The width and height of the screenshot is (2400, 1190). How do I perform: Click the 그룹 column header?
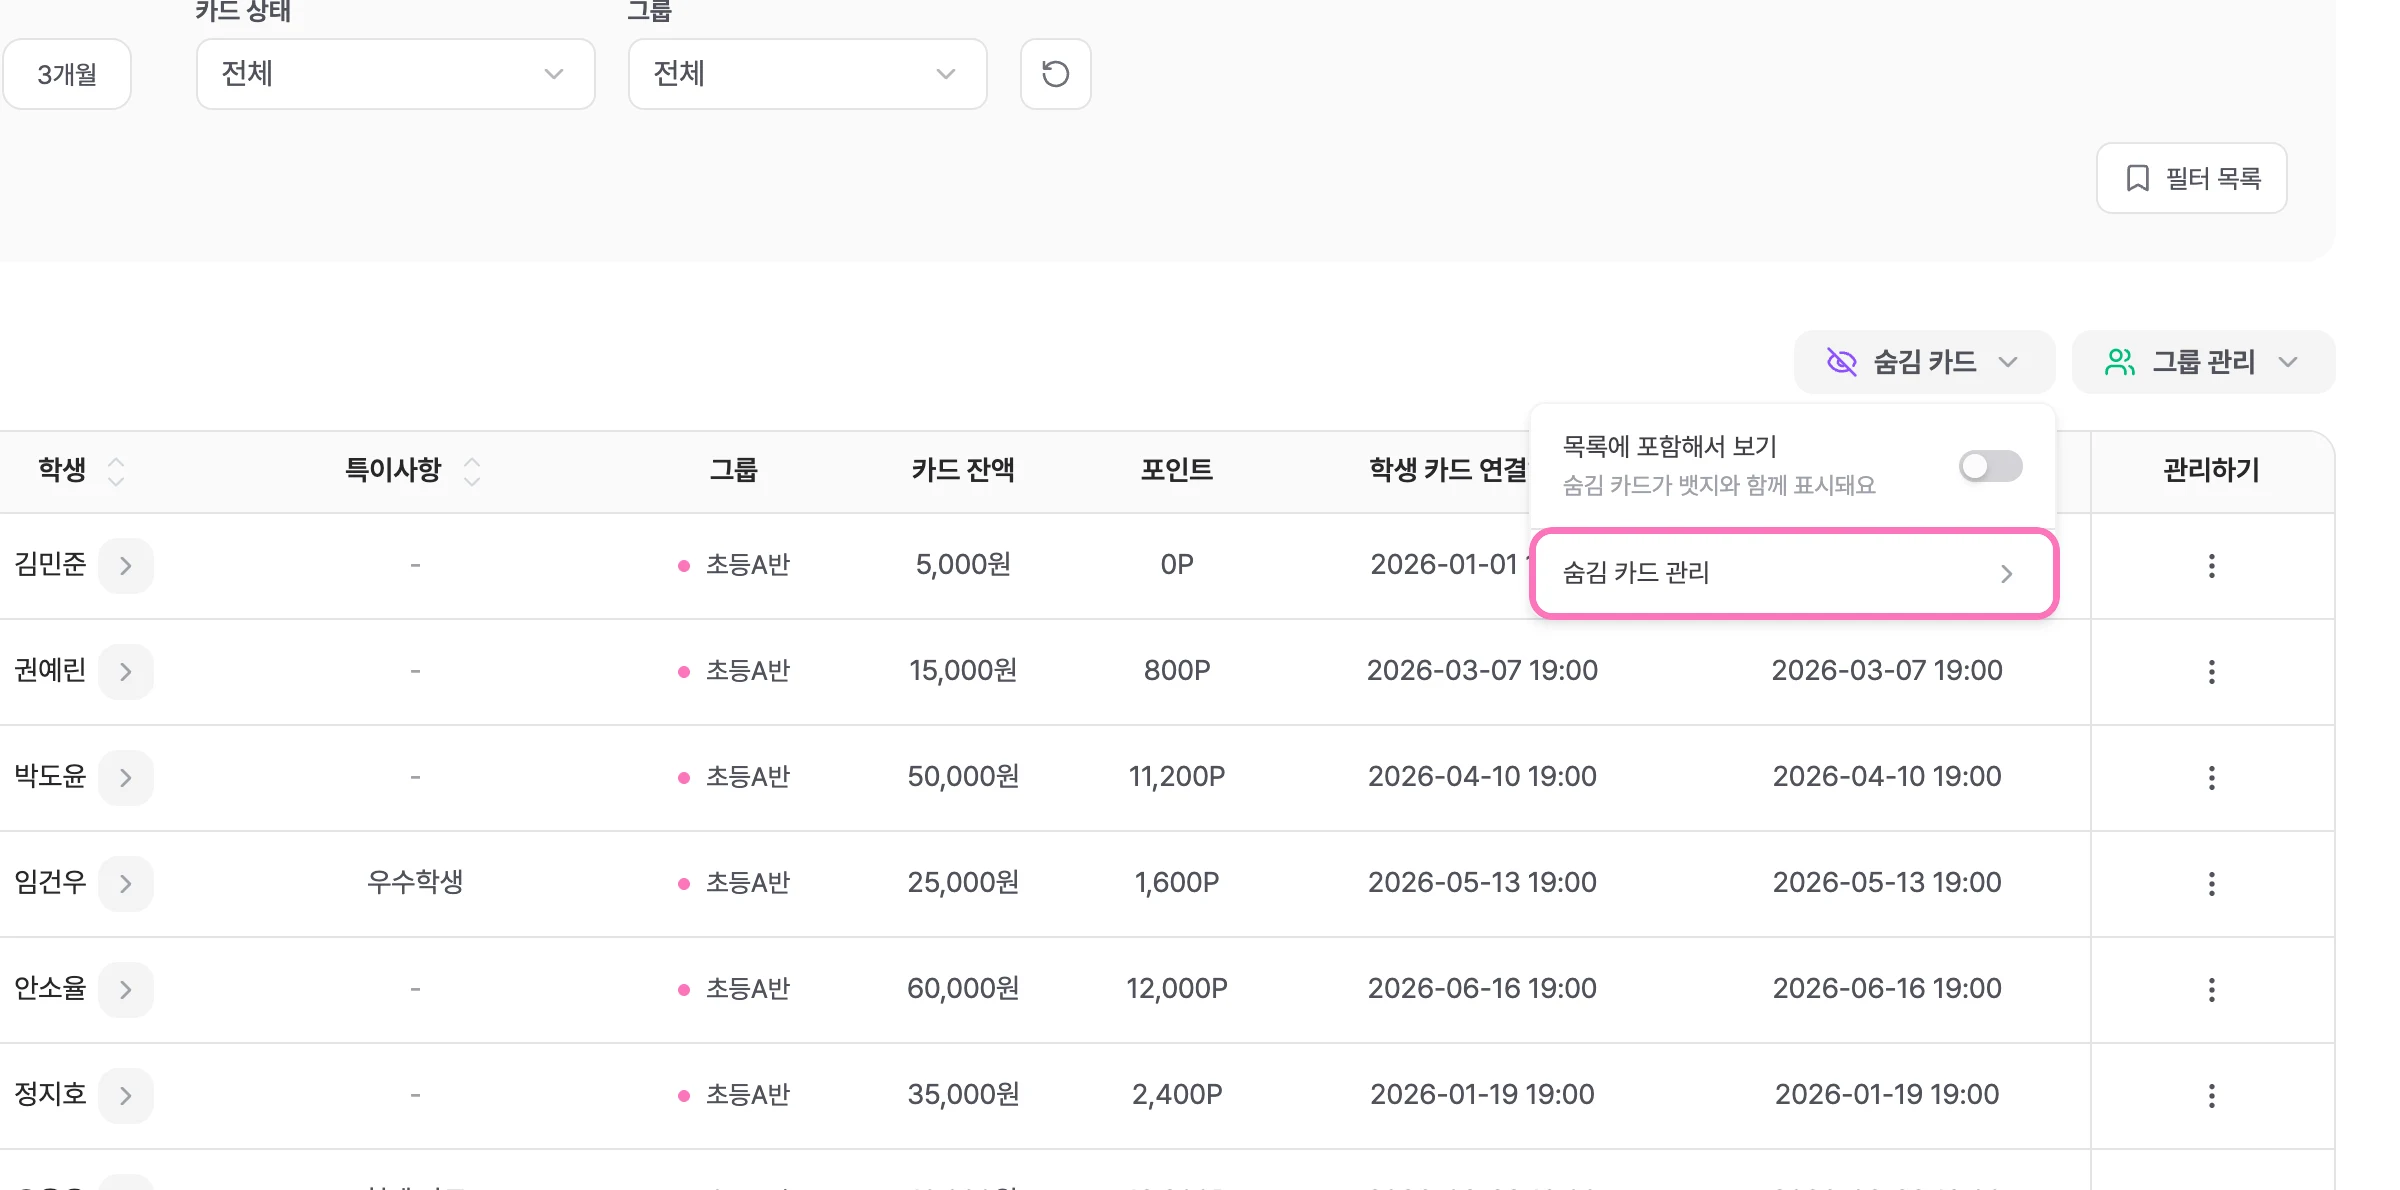734,470
